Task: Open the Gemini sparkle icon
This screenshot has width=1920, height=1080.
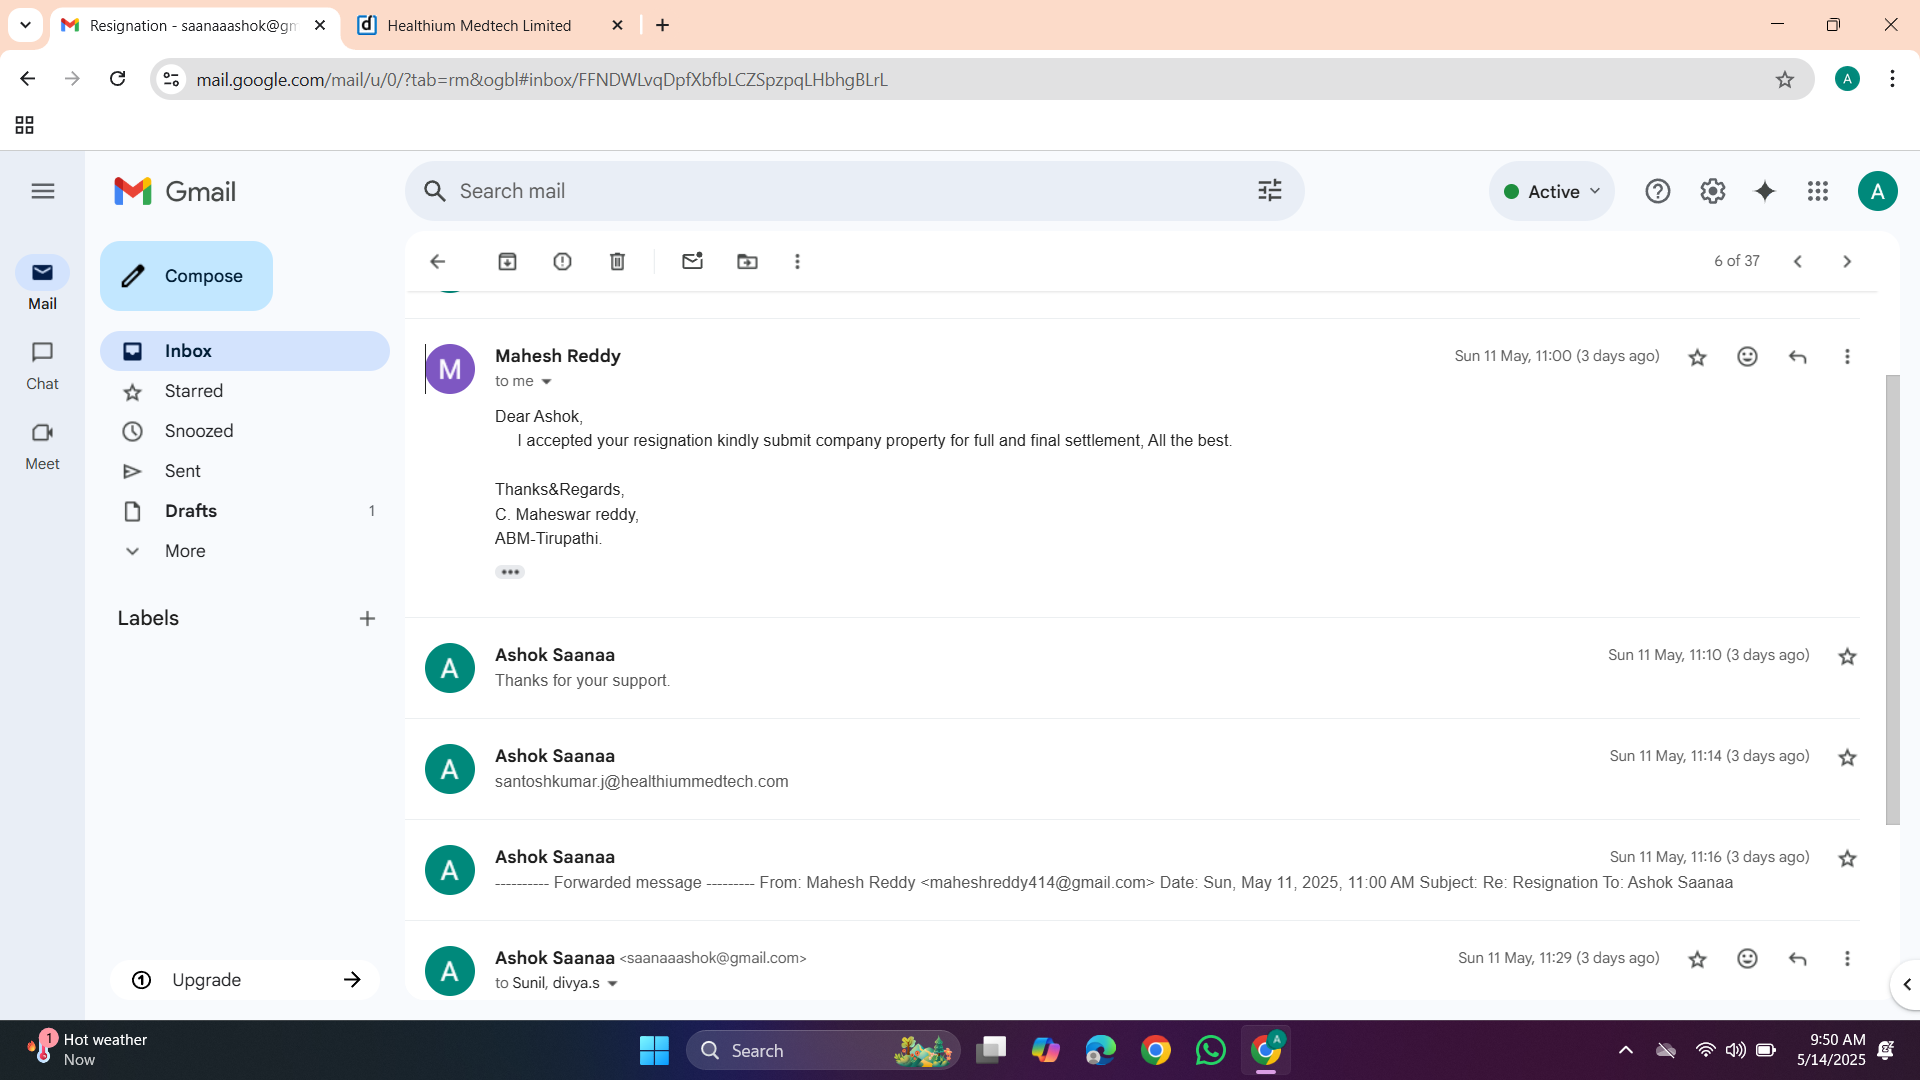Action: point(1765,191)
